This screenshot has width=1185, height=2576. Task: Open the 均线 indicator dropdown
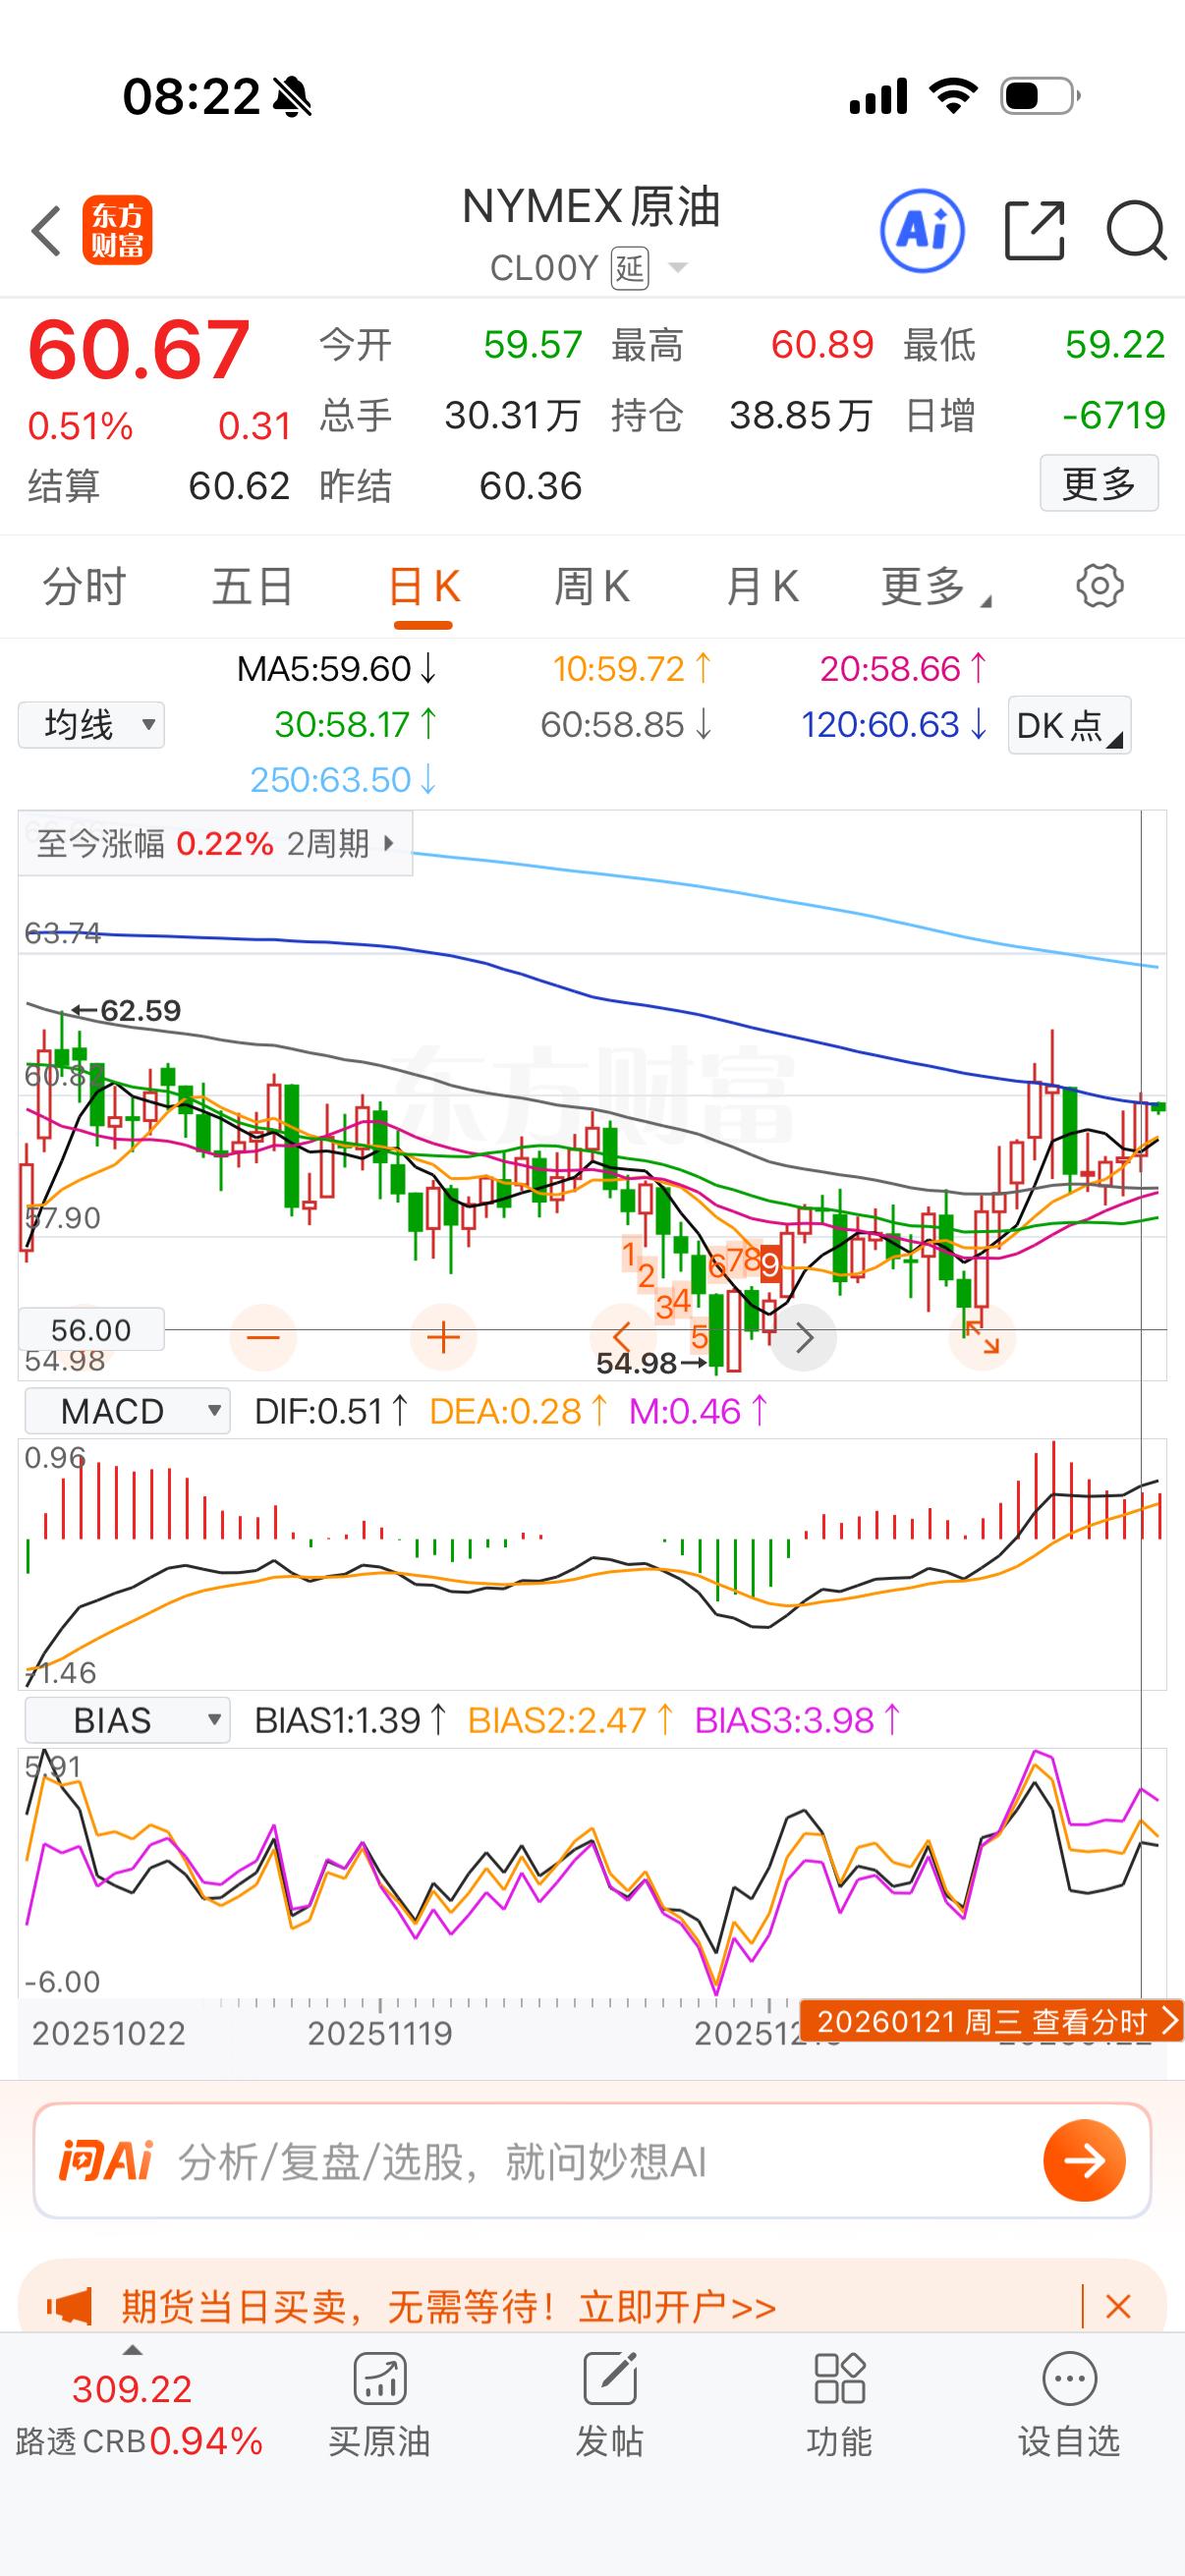tap(91, 724)
